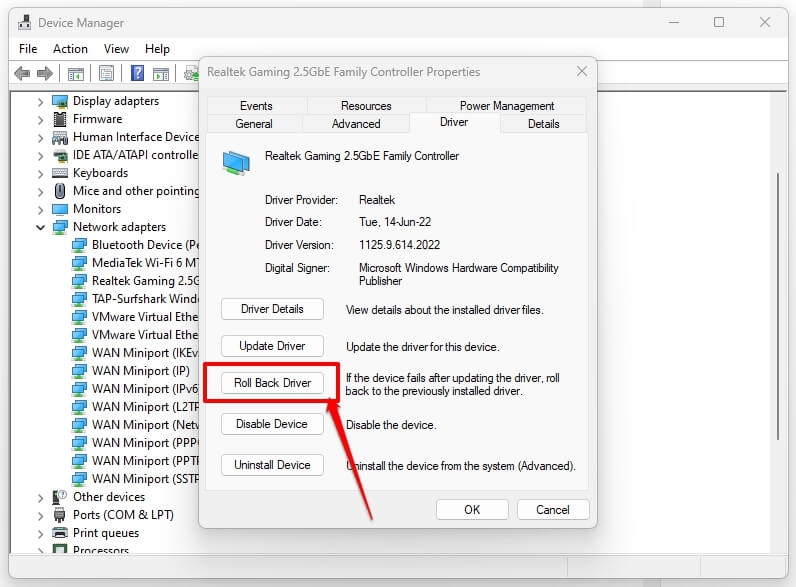
Task: Click the Device Manager title bar icon
Action: pyautogui.click(x=24, y=22)
